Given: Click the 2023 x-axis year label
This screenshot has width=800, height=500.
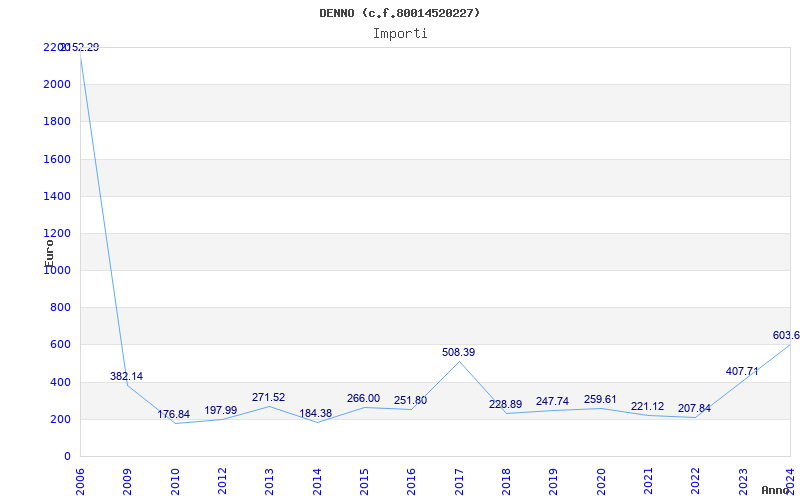Looking at the screenshot, I should coord(743,481).
